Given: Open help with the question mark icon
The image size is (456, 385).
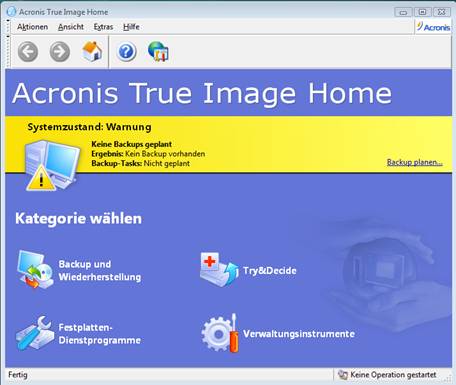Looking at the screenshot, I should [x=126, y=52].
